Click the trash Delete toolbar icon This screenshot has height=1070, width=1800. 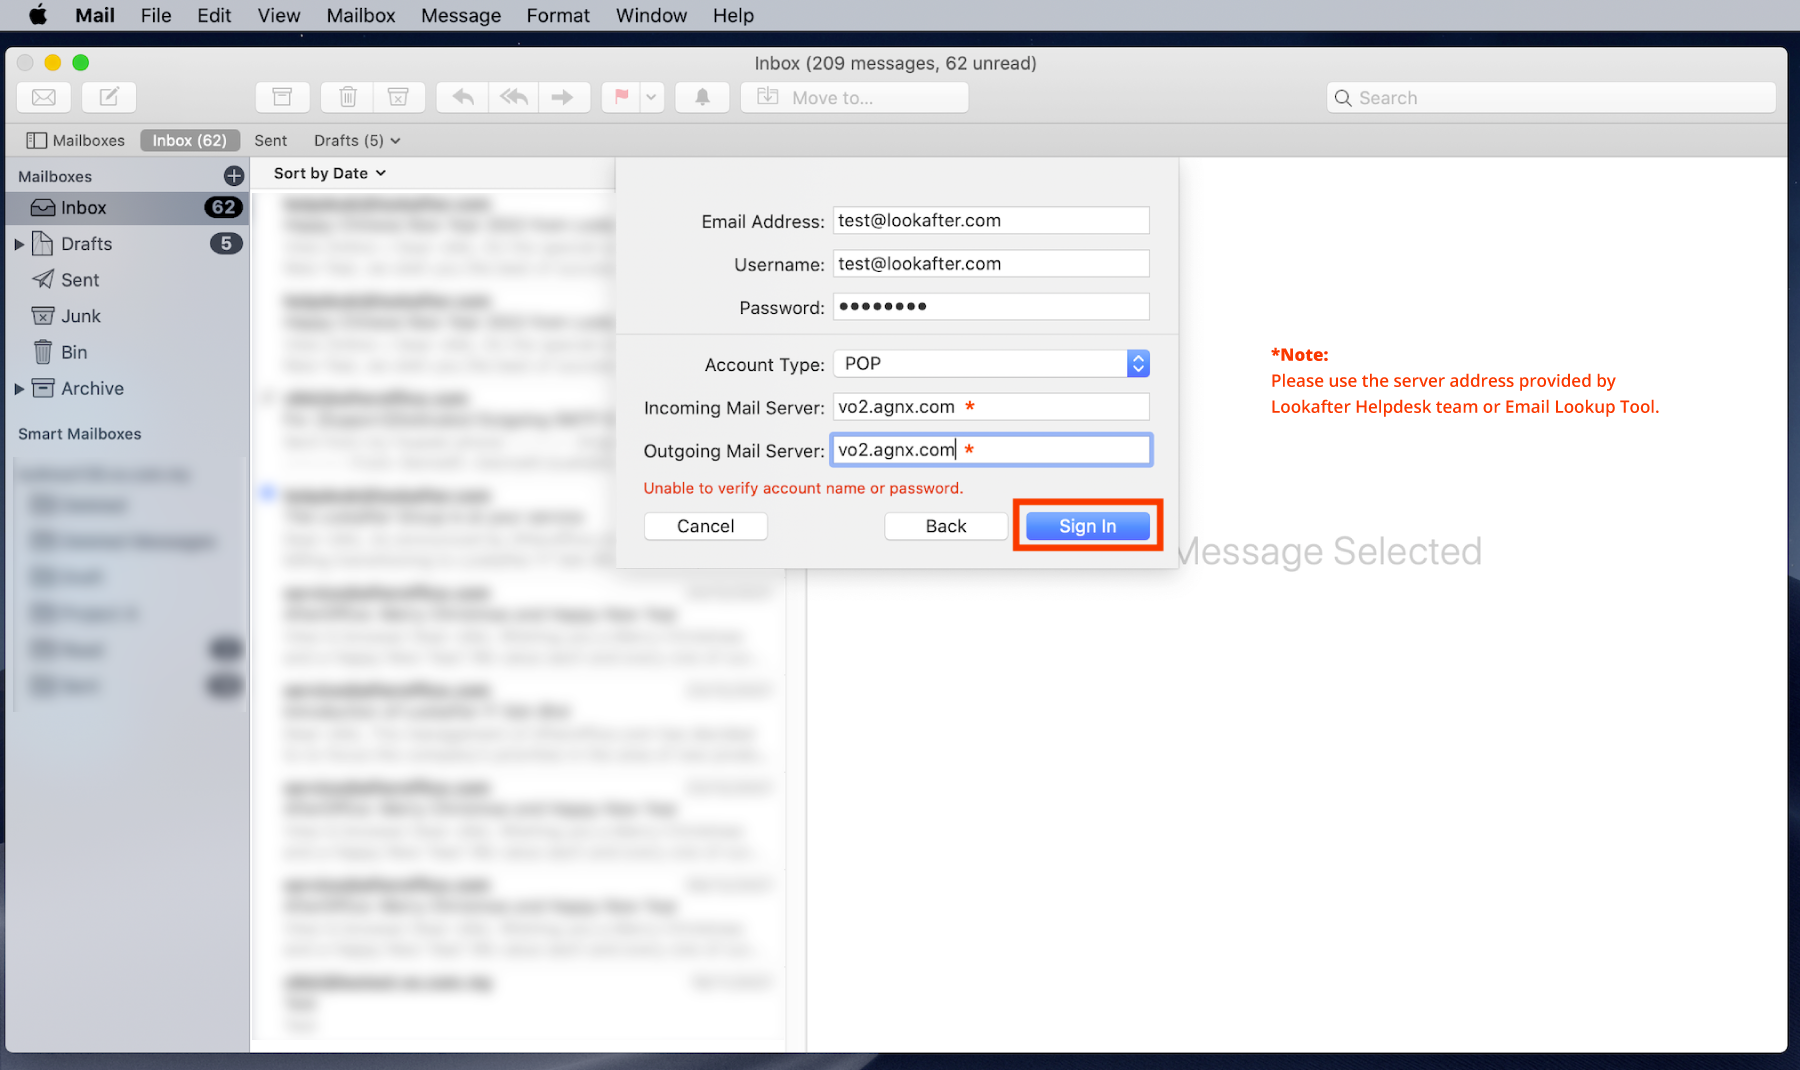tap(347, 97)
